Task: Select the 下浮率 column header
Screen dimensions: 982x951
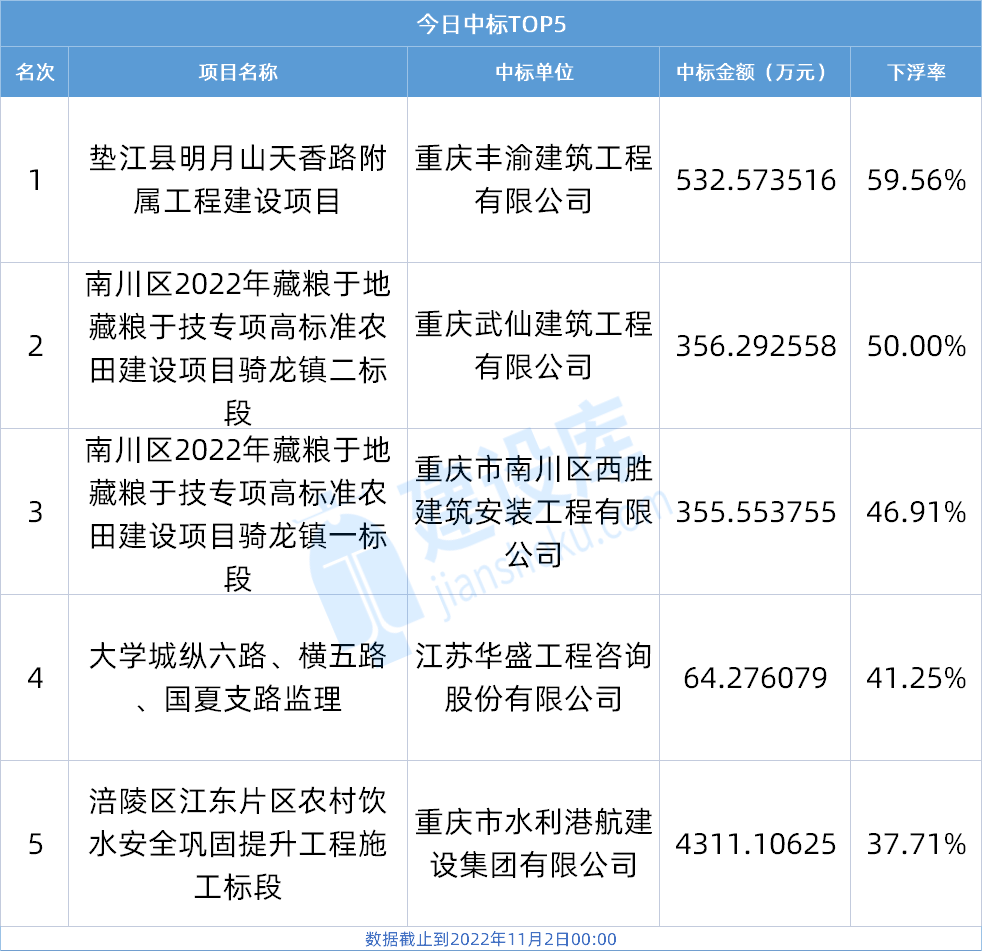Action: click(916, 73)
